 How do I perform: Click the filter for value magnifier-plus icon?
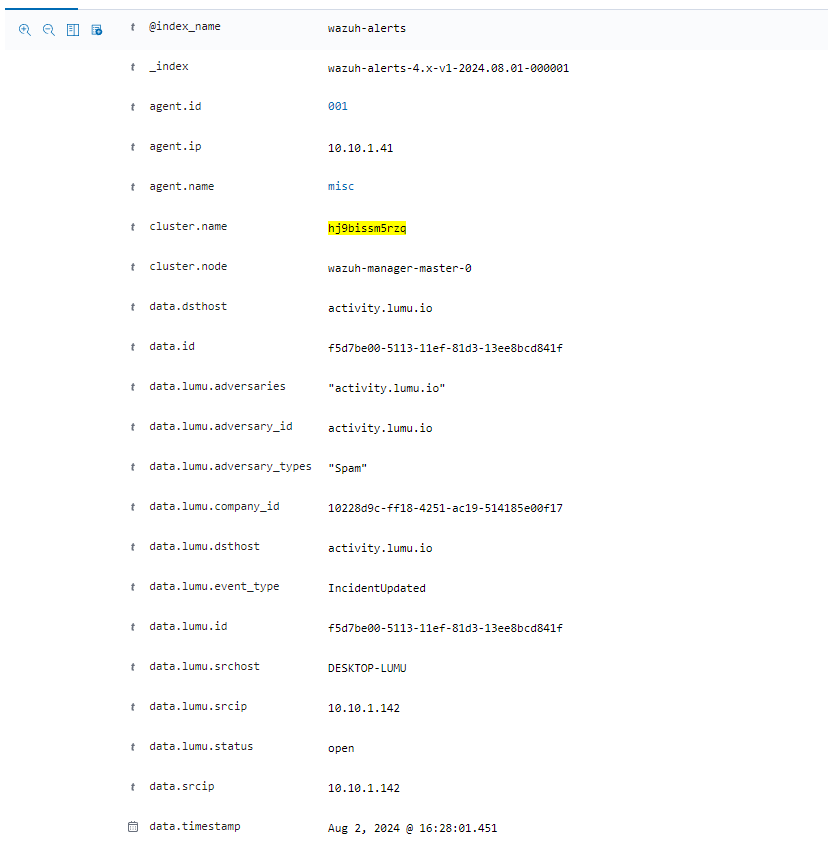pyautogui.click(x=25, y=30)
